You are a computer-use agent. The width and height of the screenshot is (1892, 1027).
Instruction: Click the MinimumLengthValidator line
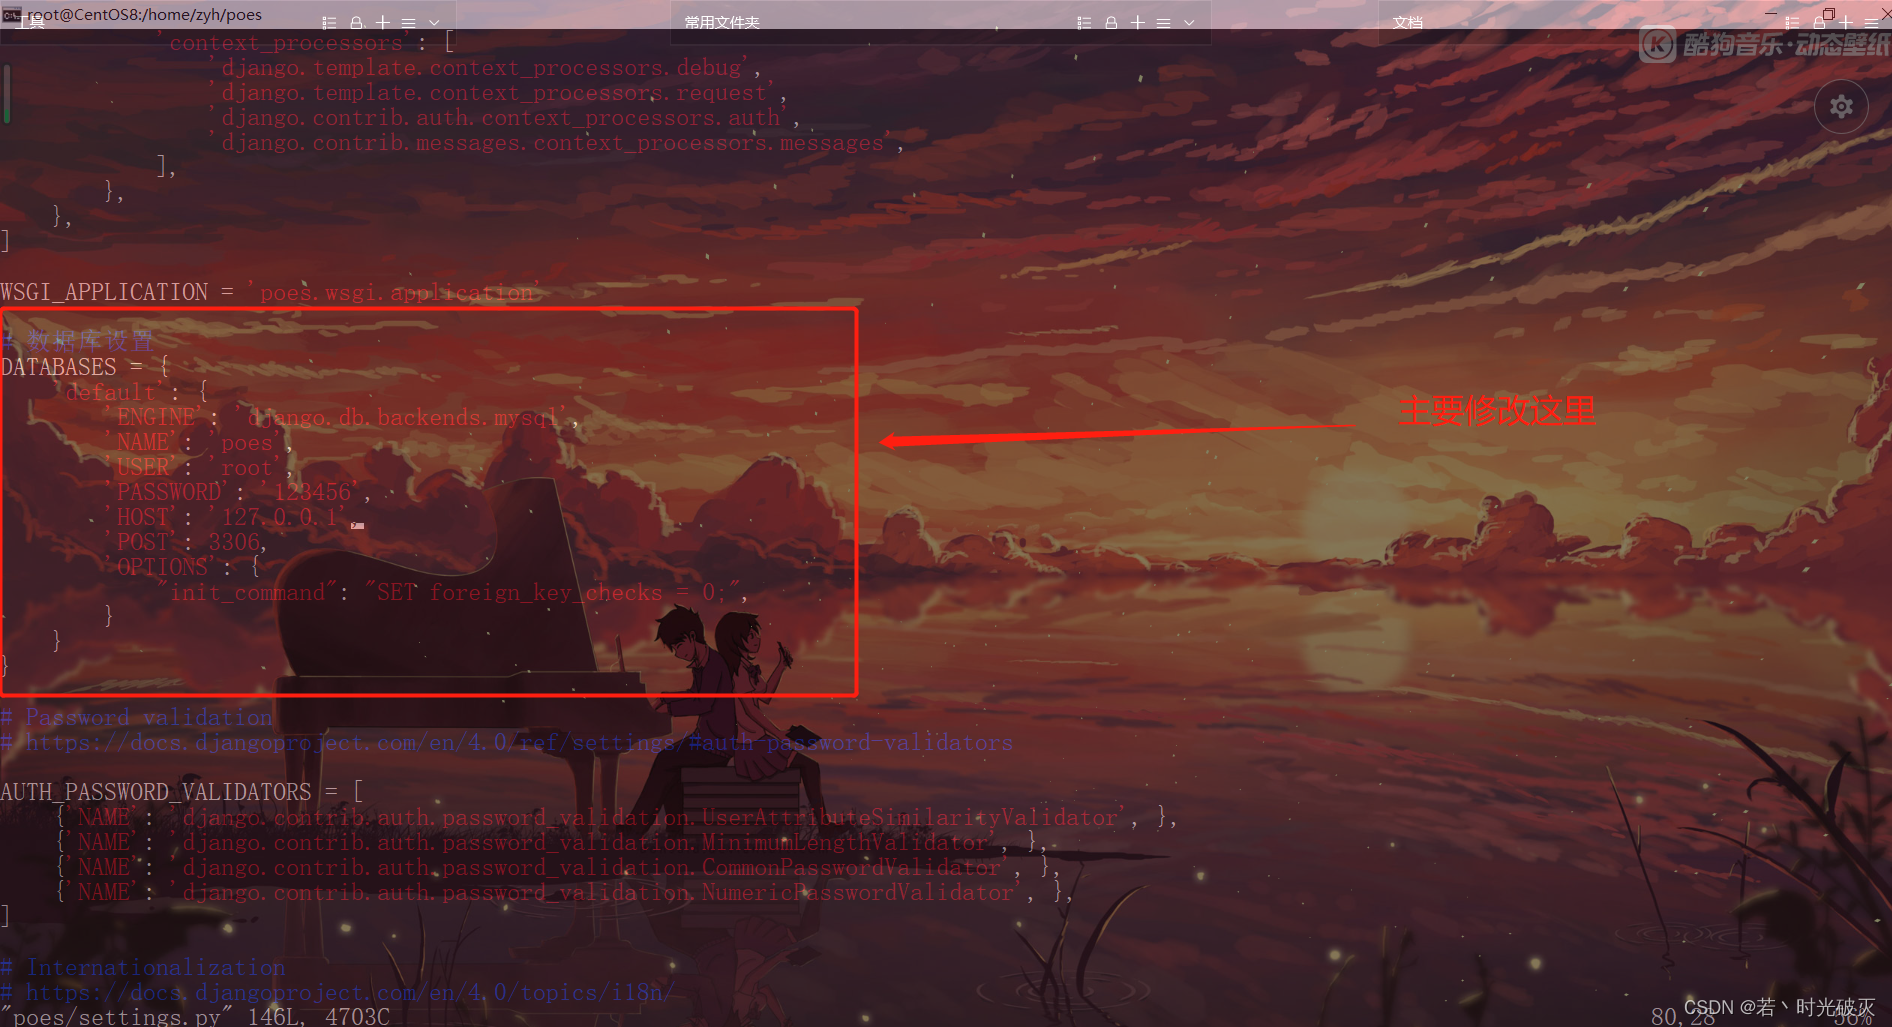552,842
